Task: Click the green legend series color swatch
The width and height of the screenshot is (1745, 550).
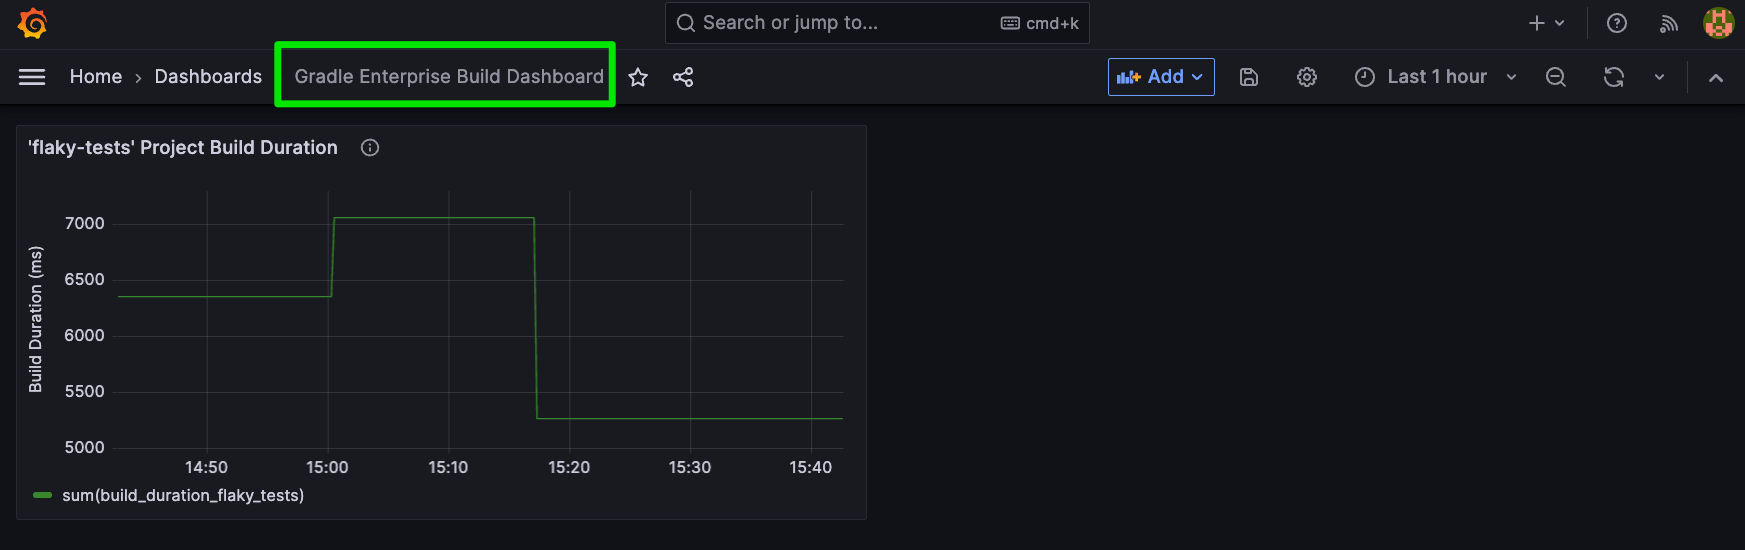Action: (x=42, y=495)
